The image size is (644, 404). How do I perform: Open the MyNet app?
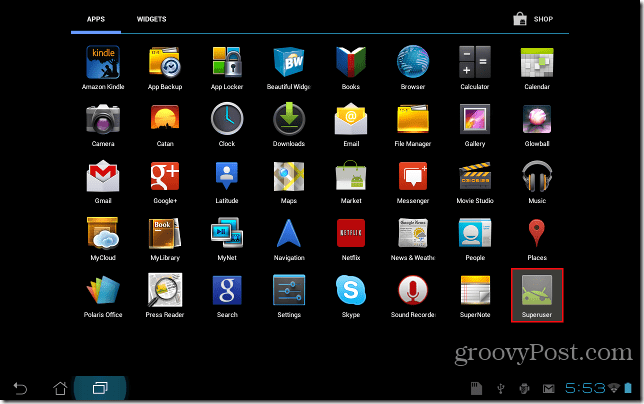[x=227, y=239]
